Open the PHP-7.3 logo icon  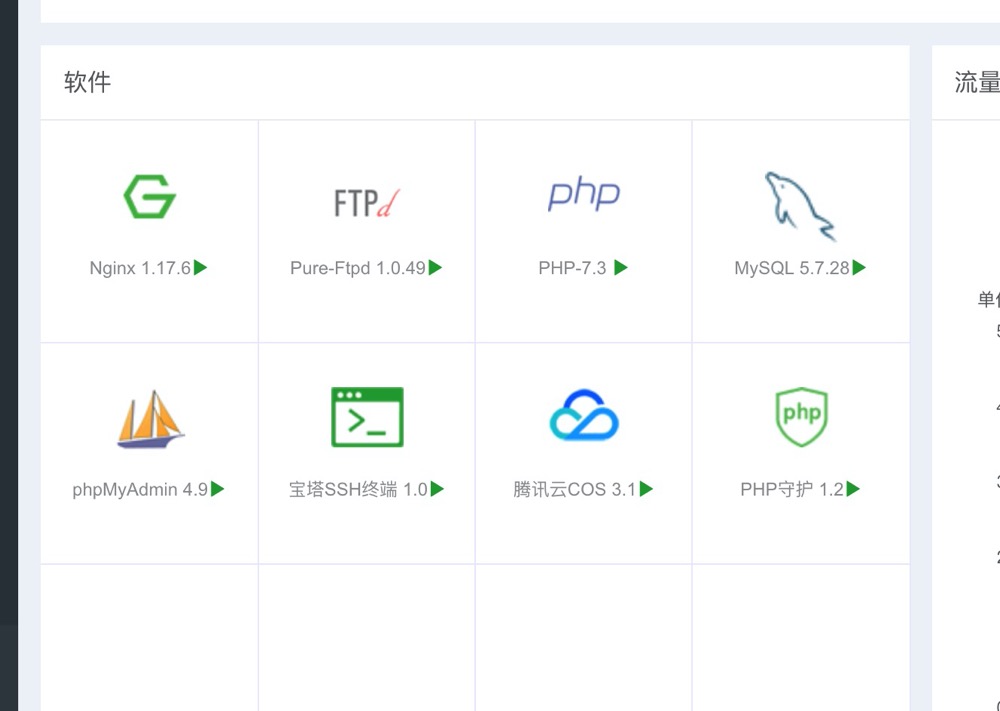pyautogui.click(x=584, y=194)
